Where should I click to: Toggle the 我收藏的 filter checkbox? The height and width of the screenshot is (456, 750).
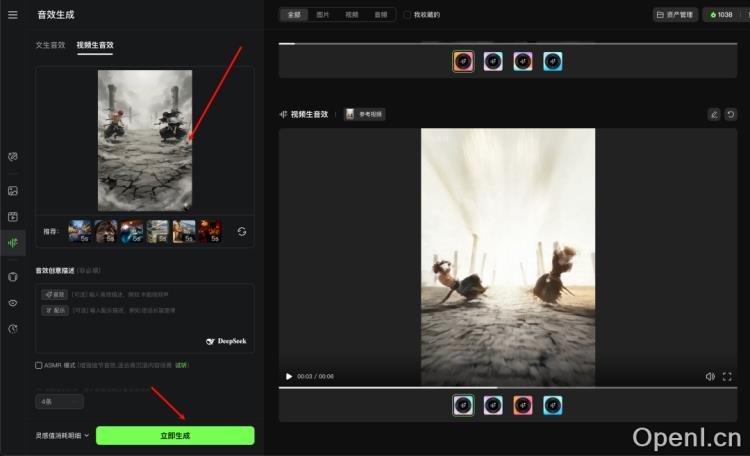(407, 15)
